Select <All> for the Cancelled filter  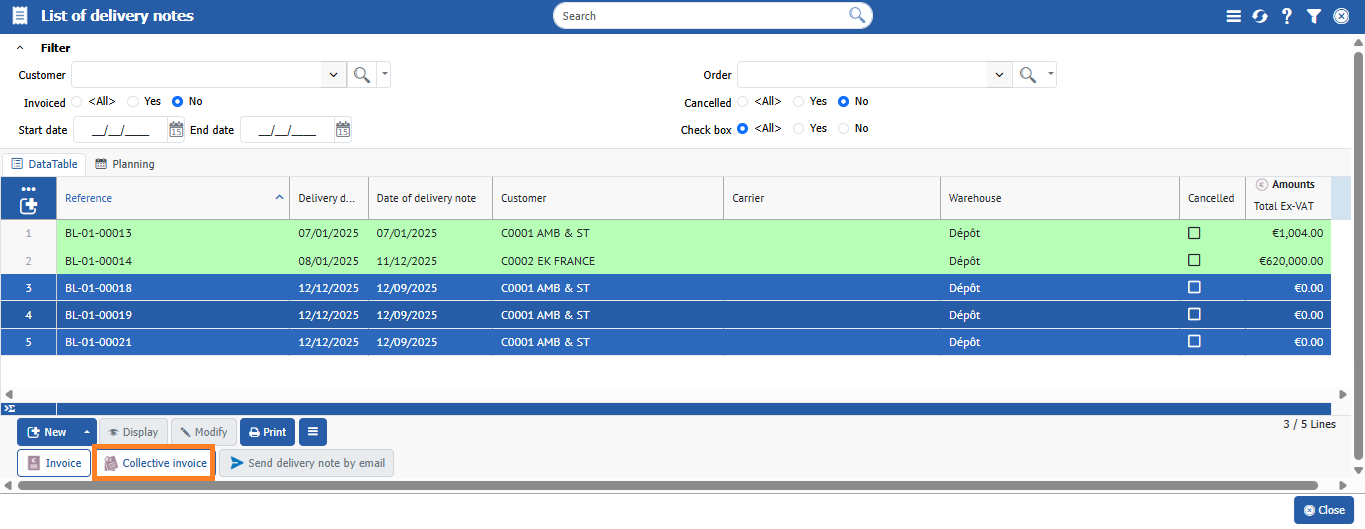[x=743, y=102]
